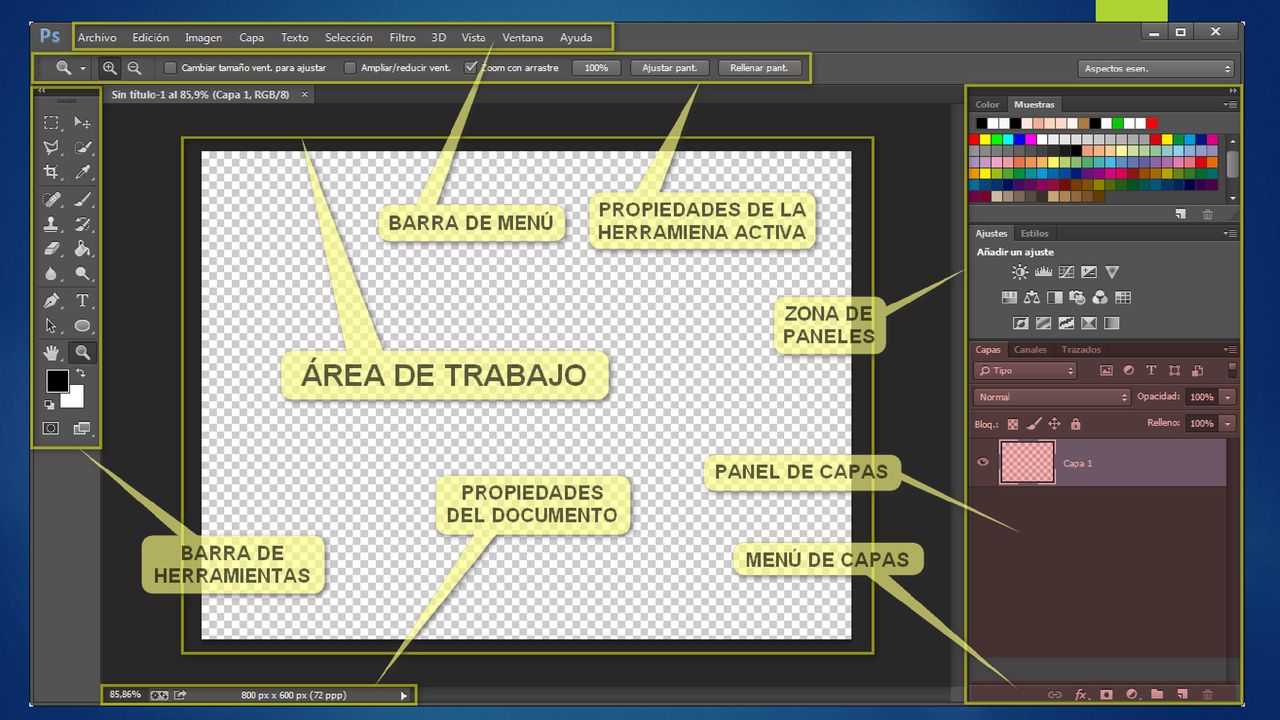Expand status bar document info arrow
This screenshot has width=1280, height=720.
(x=404, y=694)
